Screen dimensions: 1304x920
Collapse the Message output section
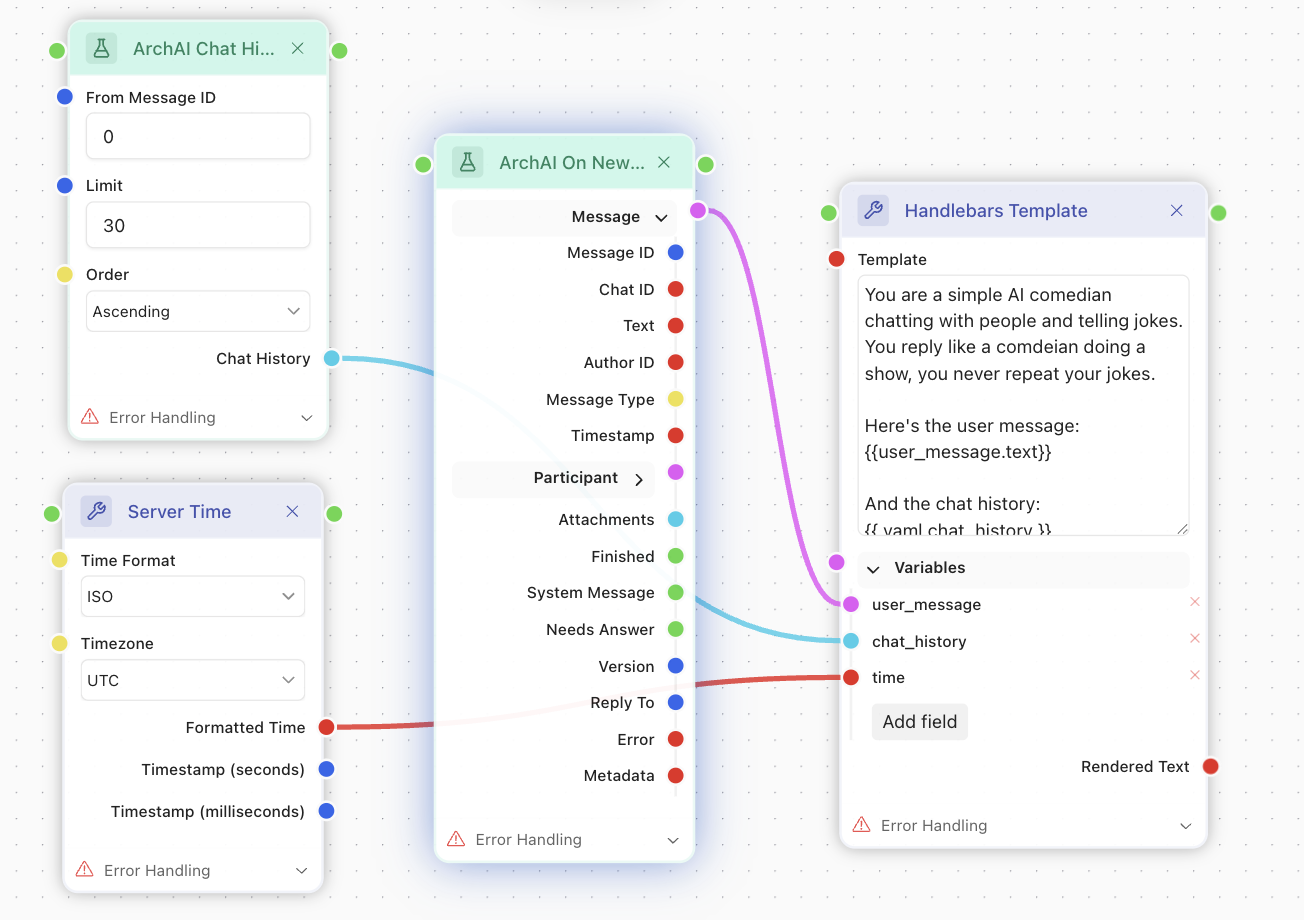click(660, 218)
